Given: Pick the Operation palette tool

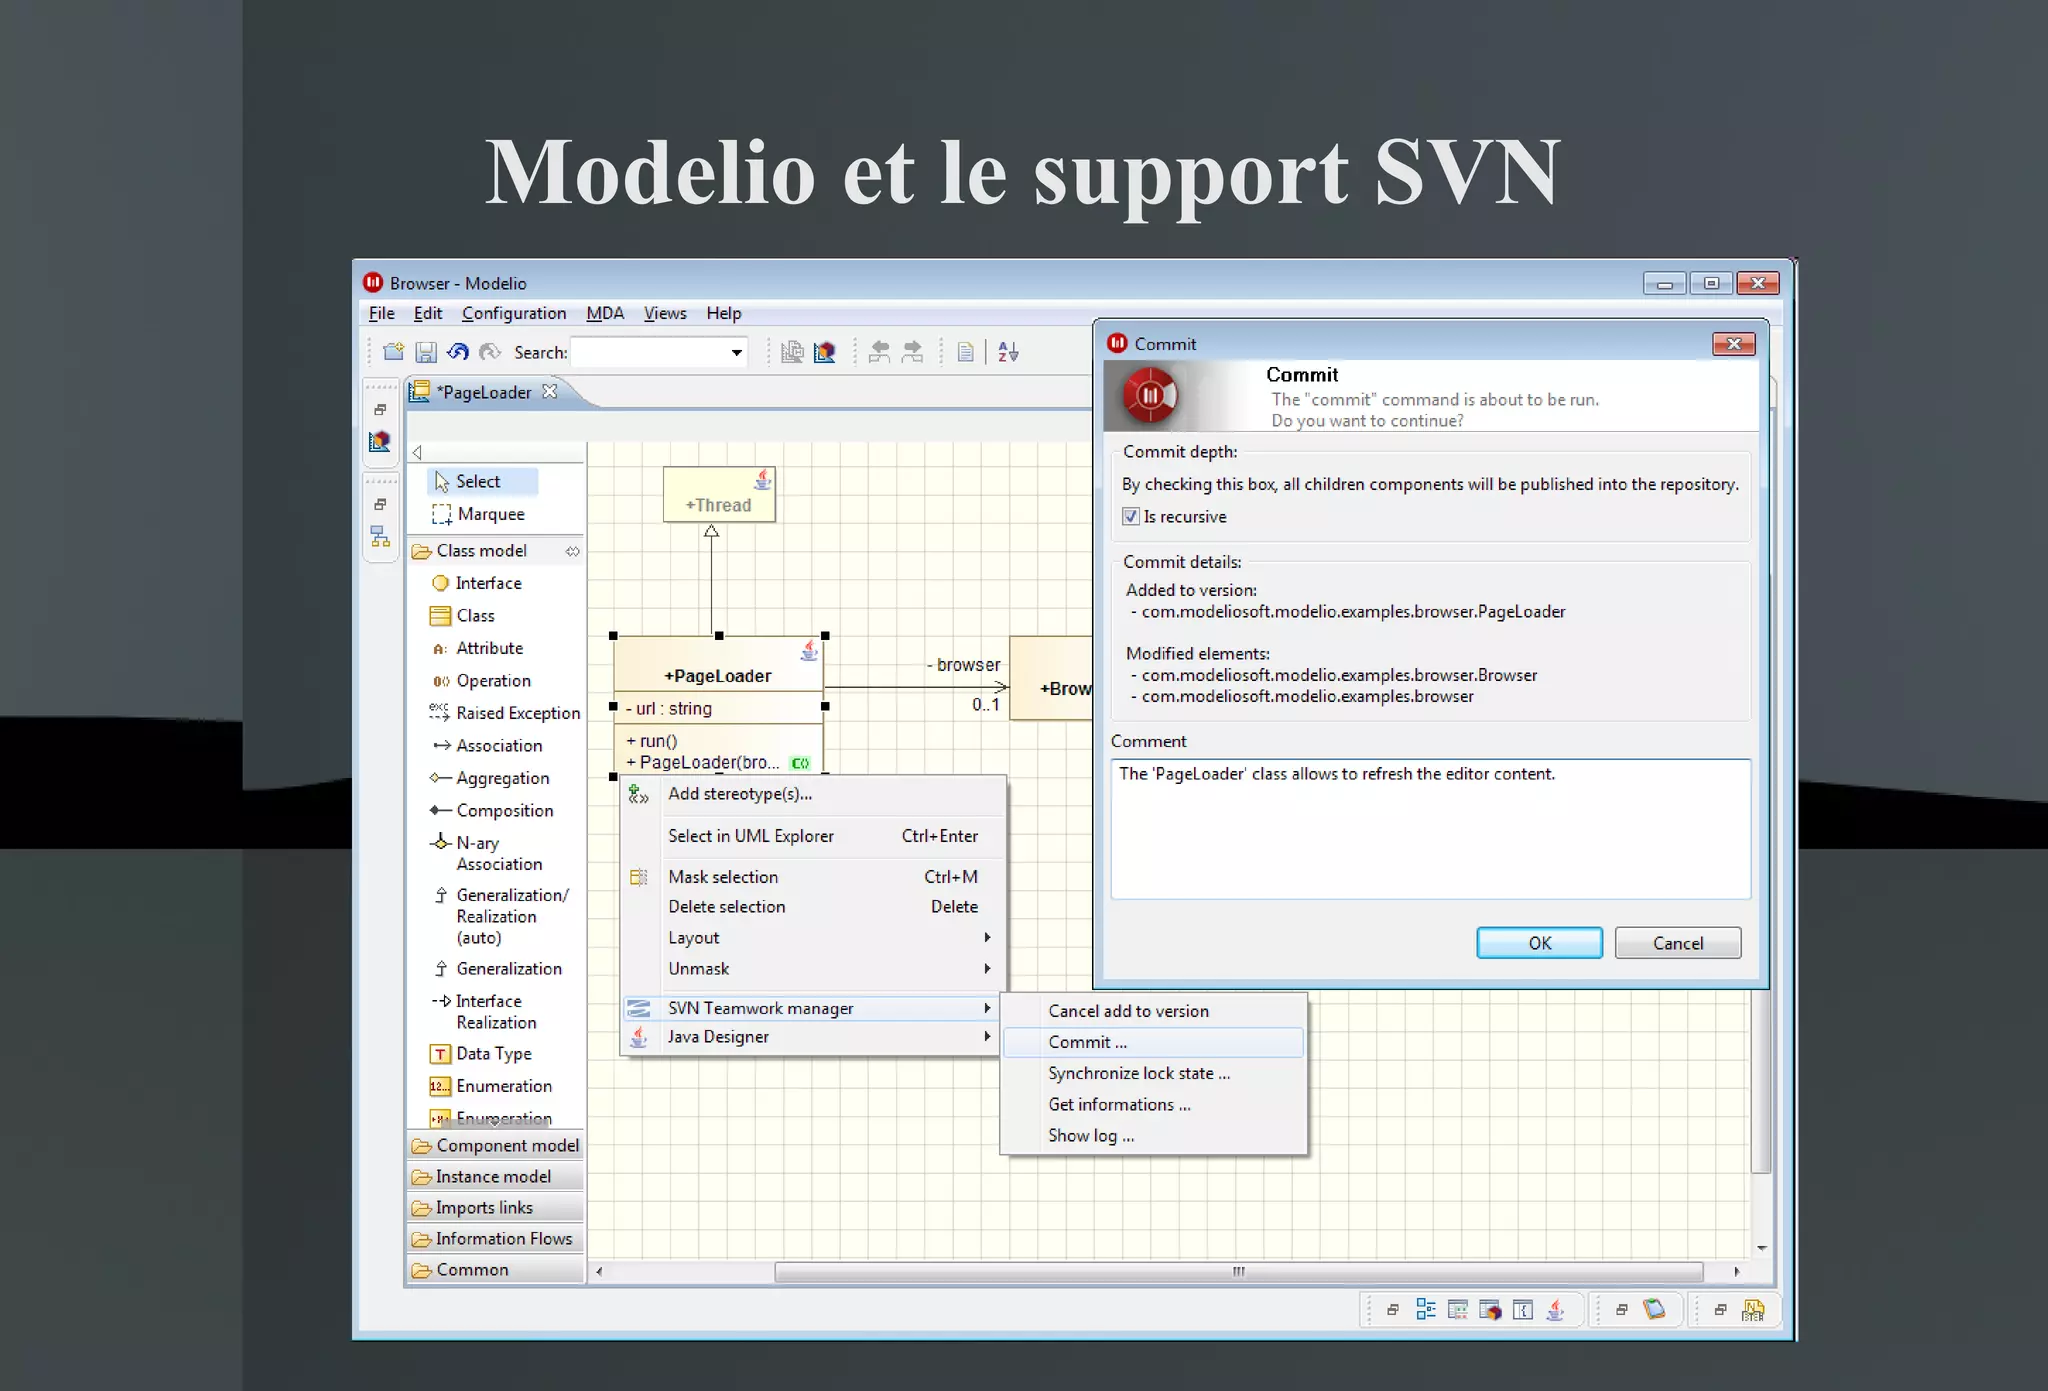Looking at the screenshot, I should tap(481, 681).
